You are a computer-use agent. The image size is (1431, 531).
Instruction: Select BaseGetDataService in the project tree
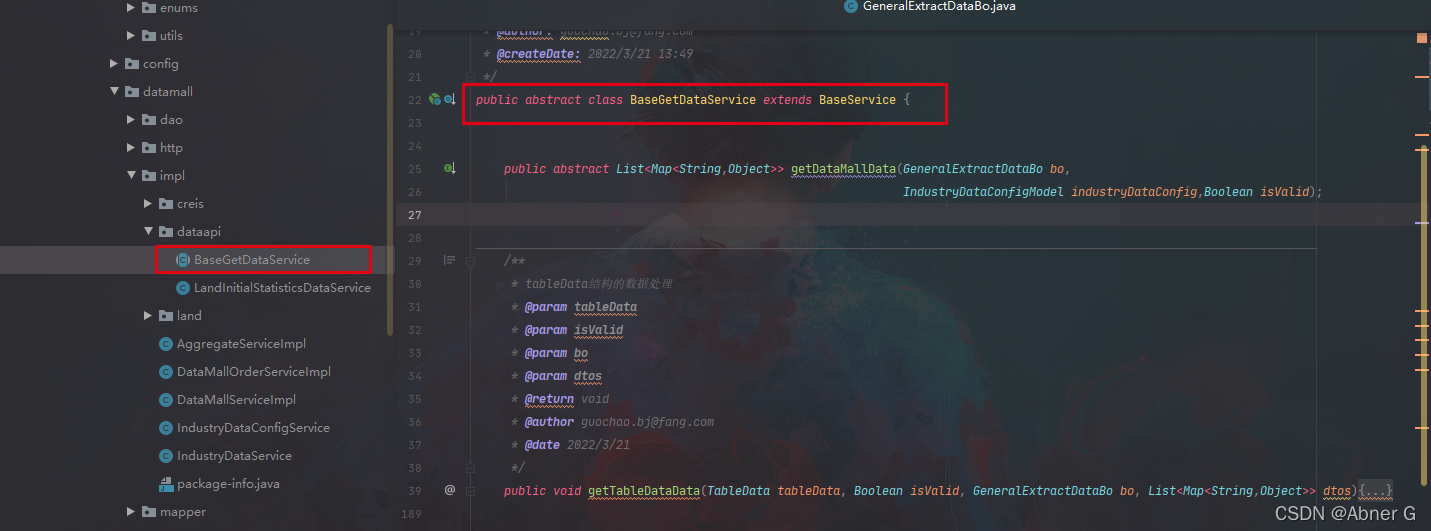pyautogui.click(x=252, y=260)
